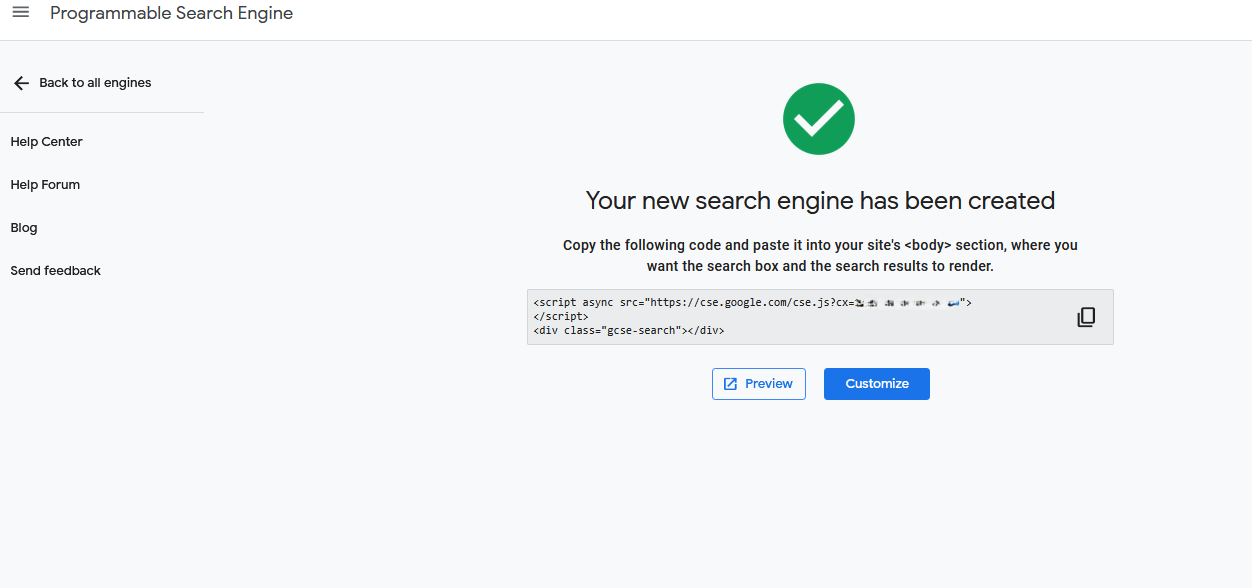Click the Programmable Search Engine title
This screenshot has height=588, width=1252.
tap(171, 14)
